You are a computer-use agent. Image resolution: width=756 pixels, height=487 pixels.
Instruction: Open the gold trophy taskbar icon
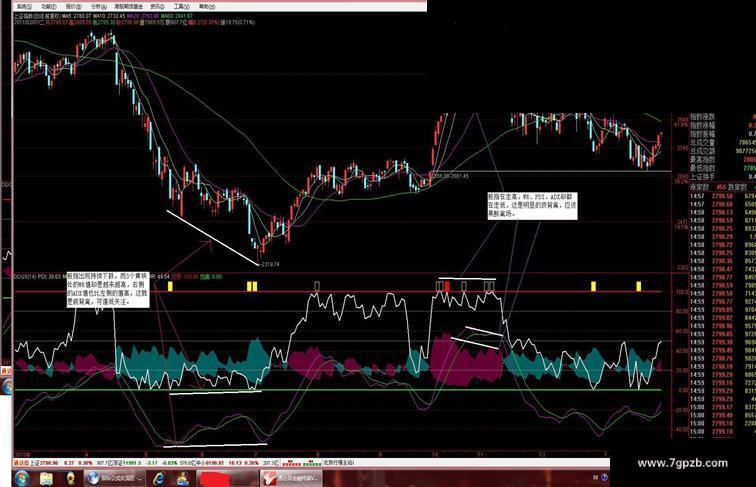70,478
